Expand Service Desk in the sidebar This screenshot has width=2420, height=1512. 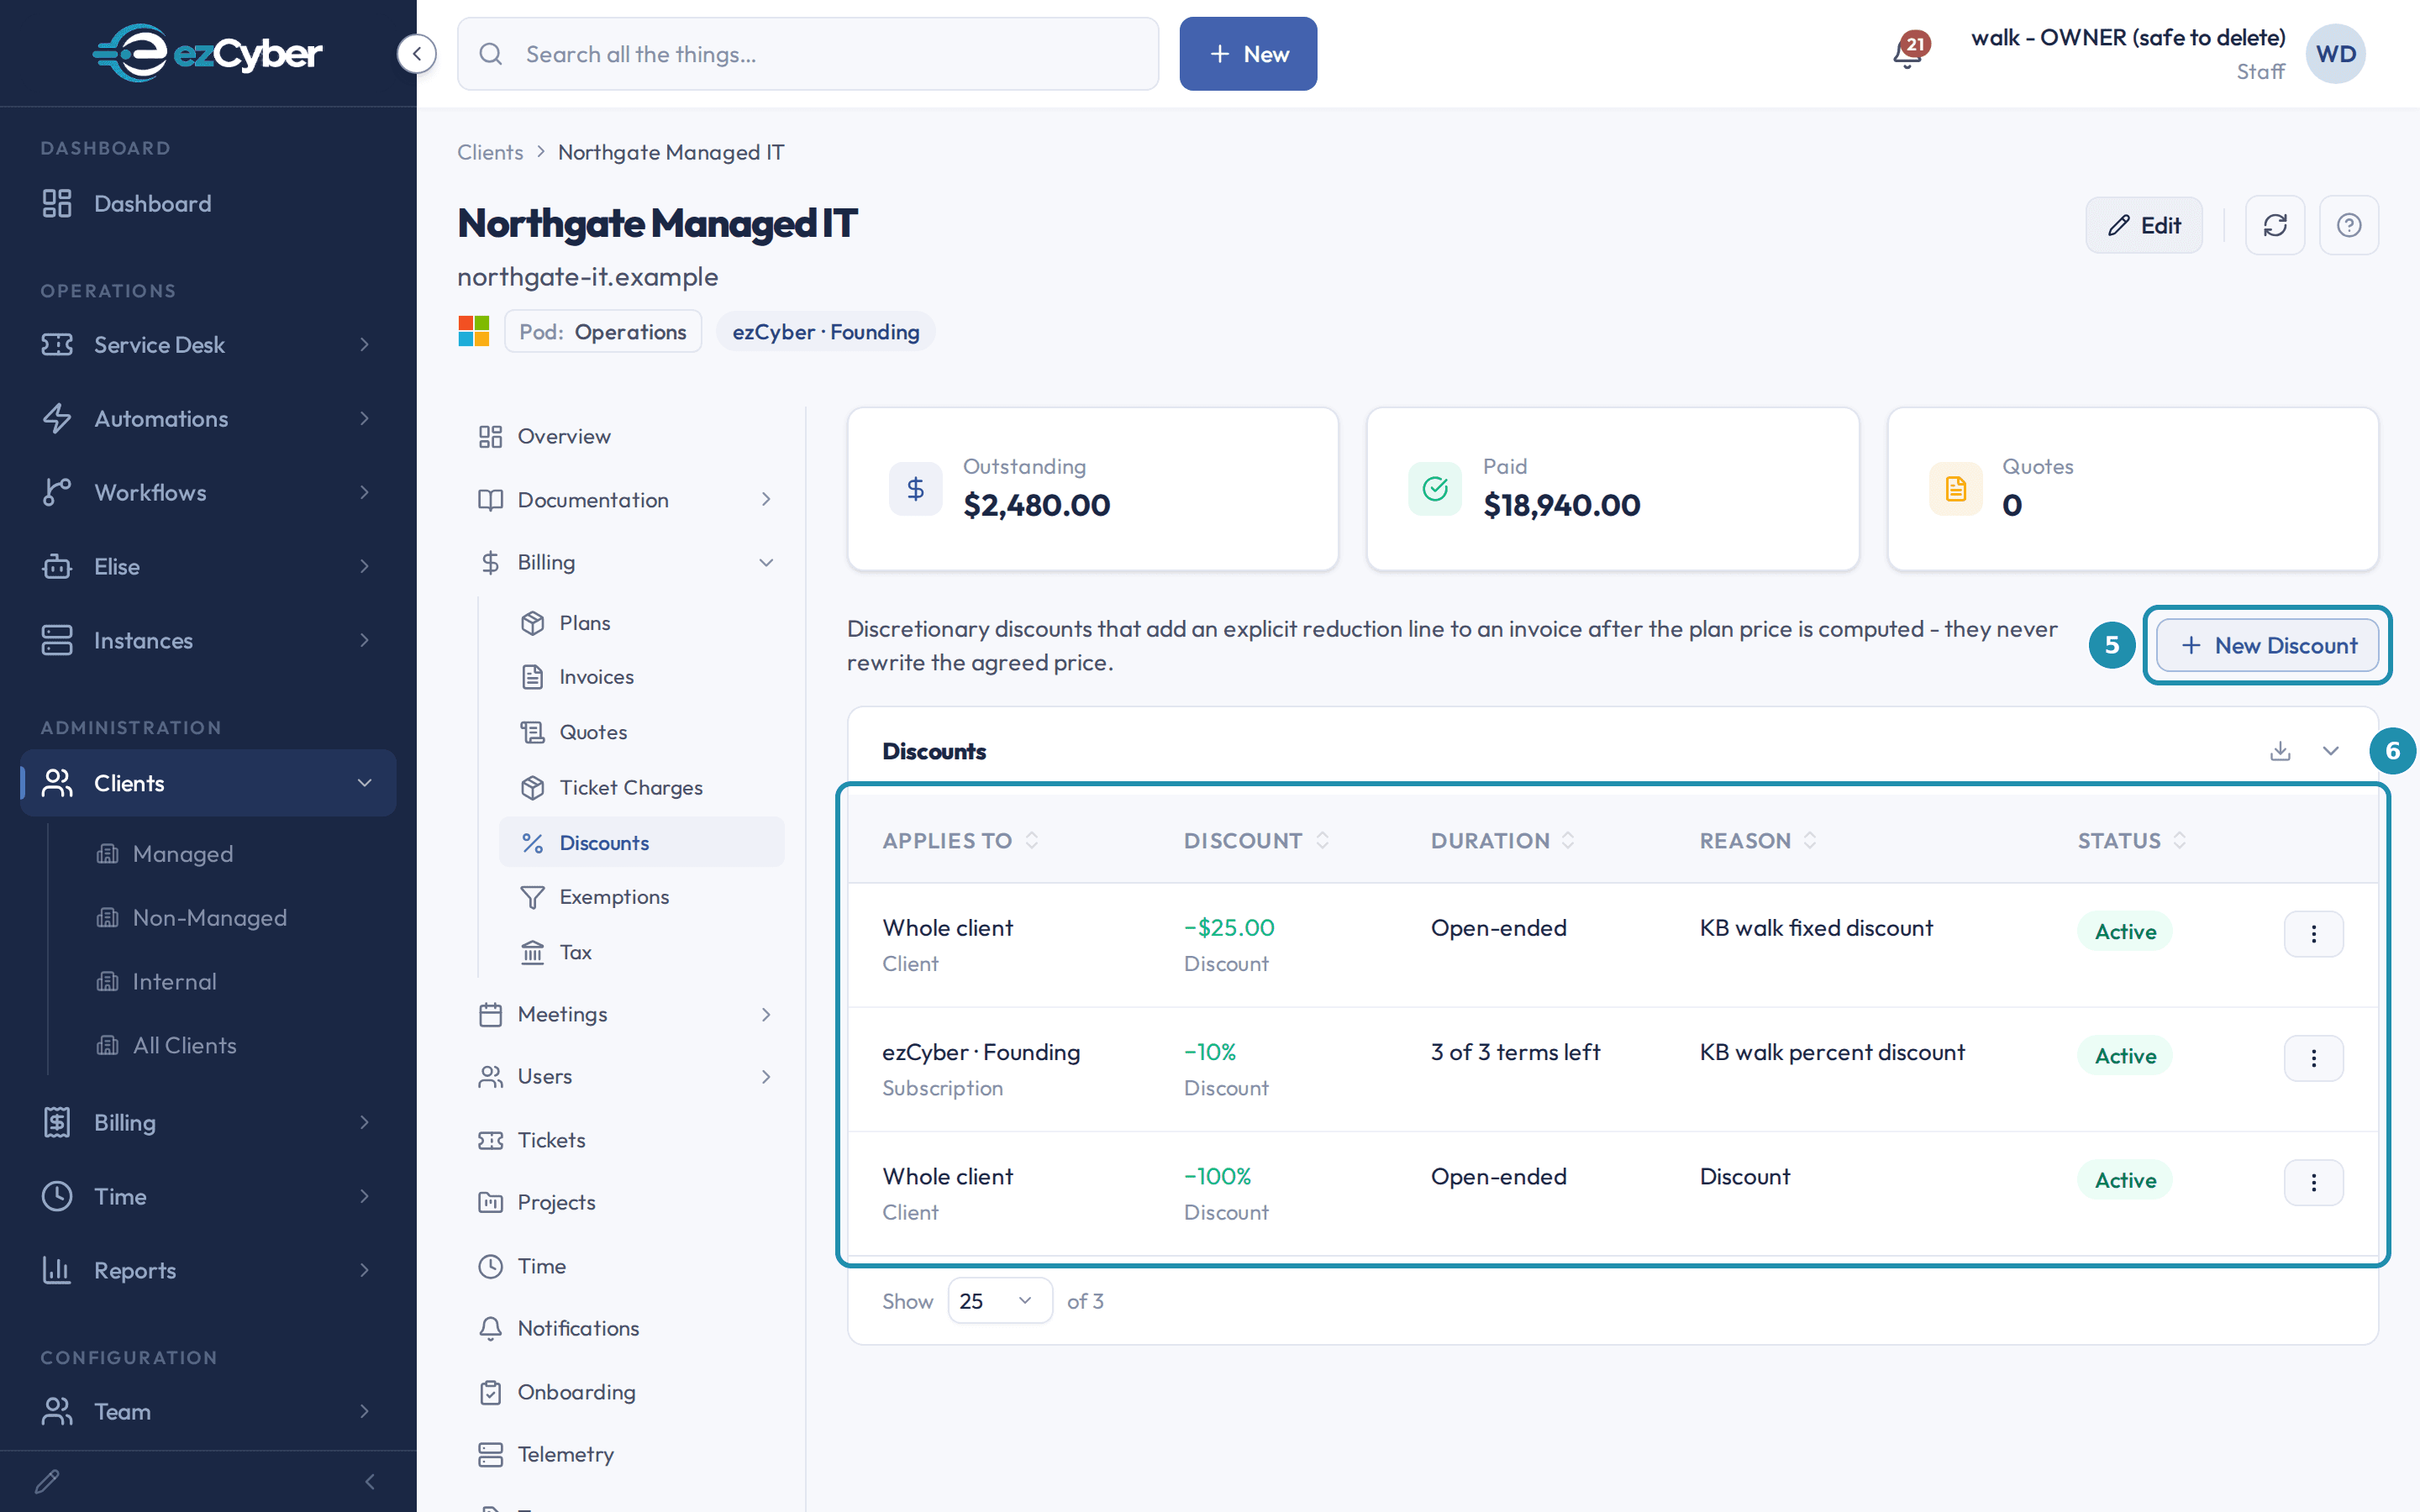tap(208, 344)
